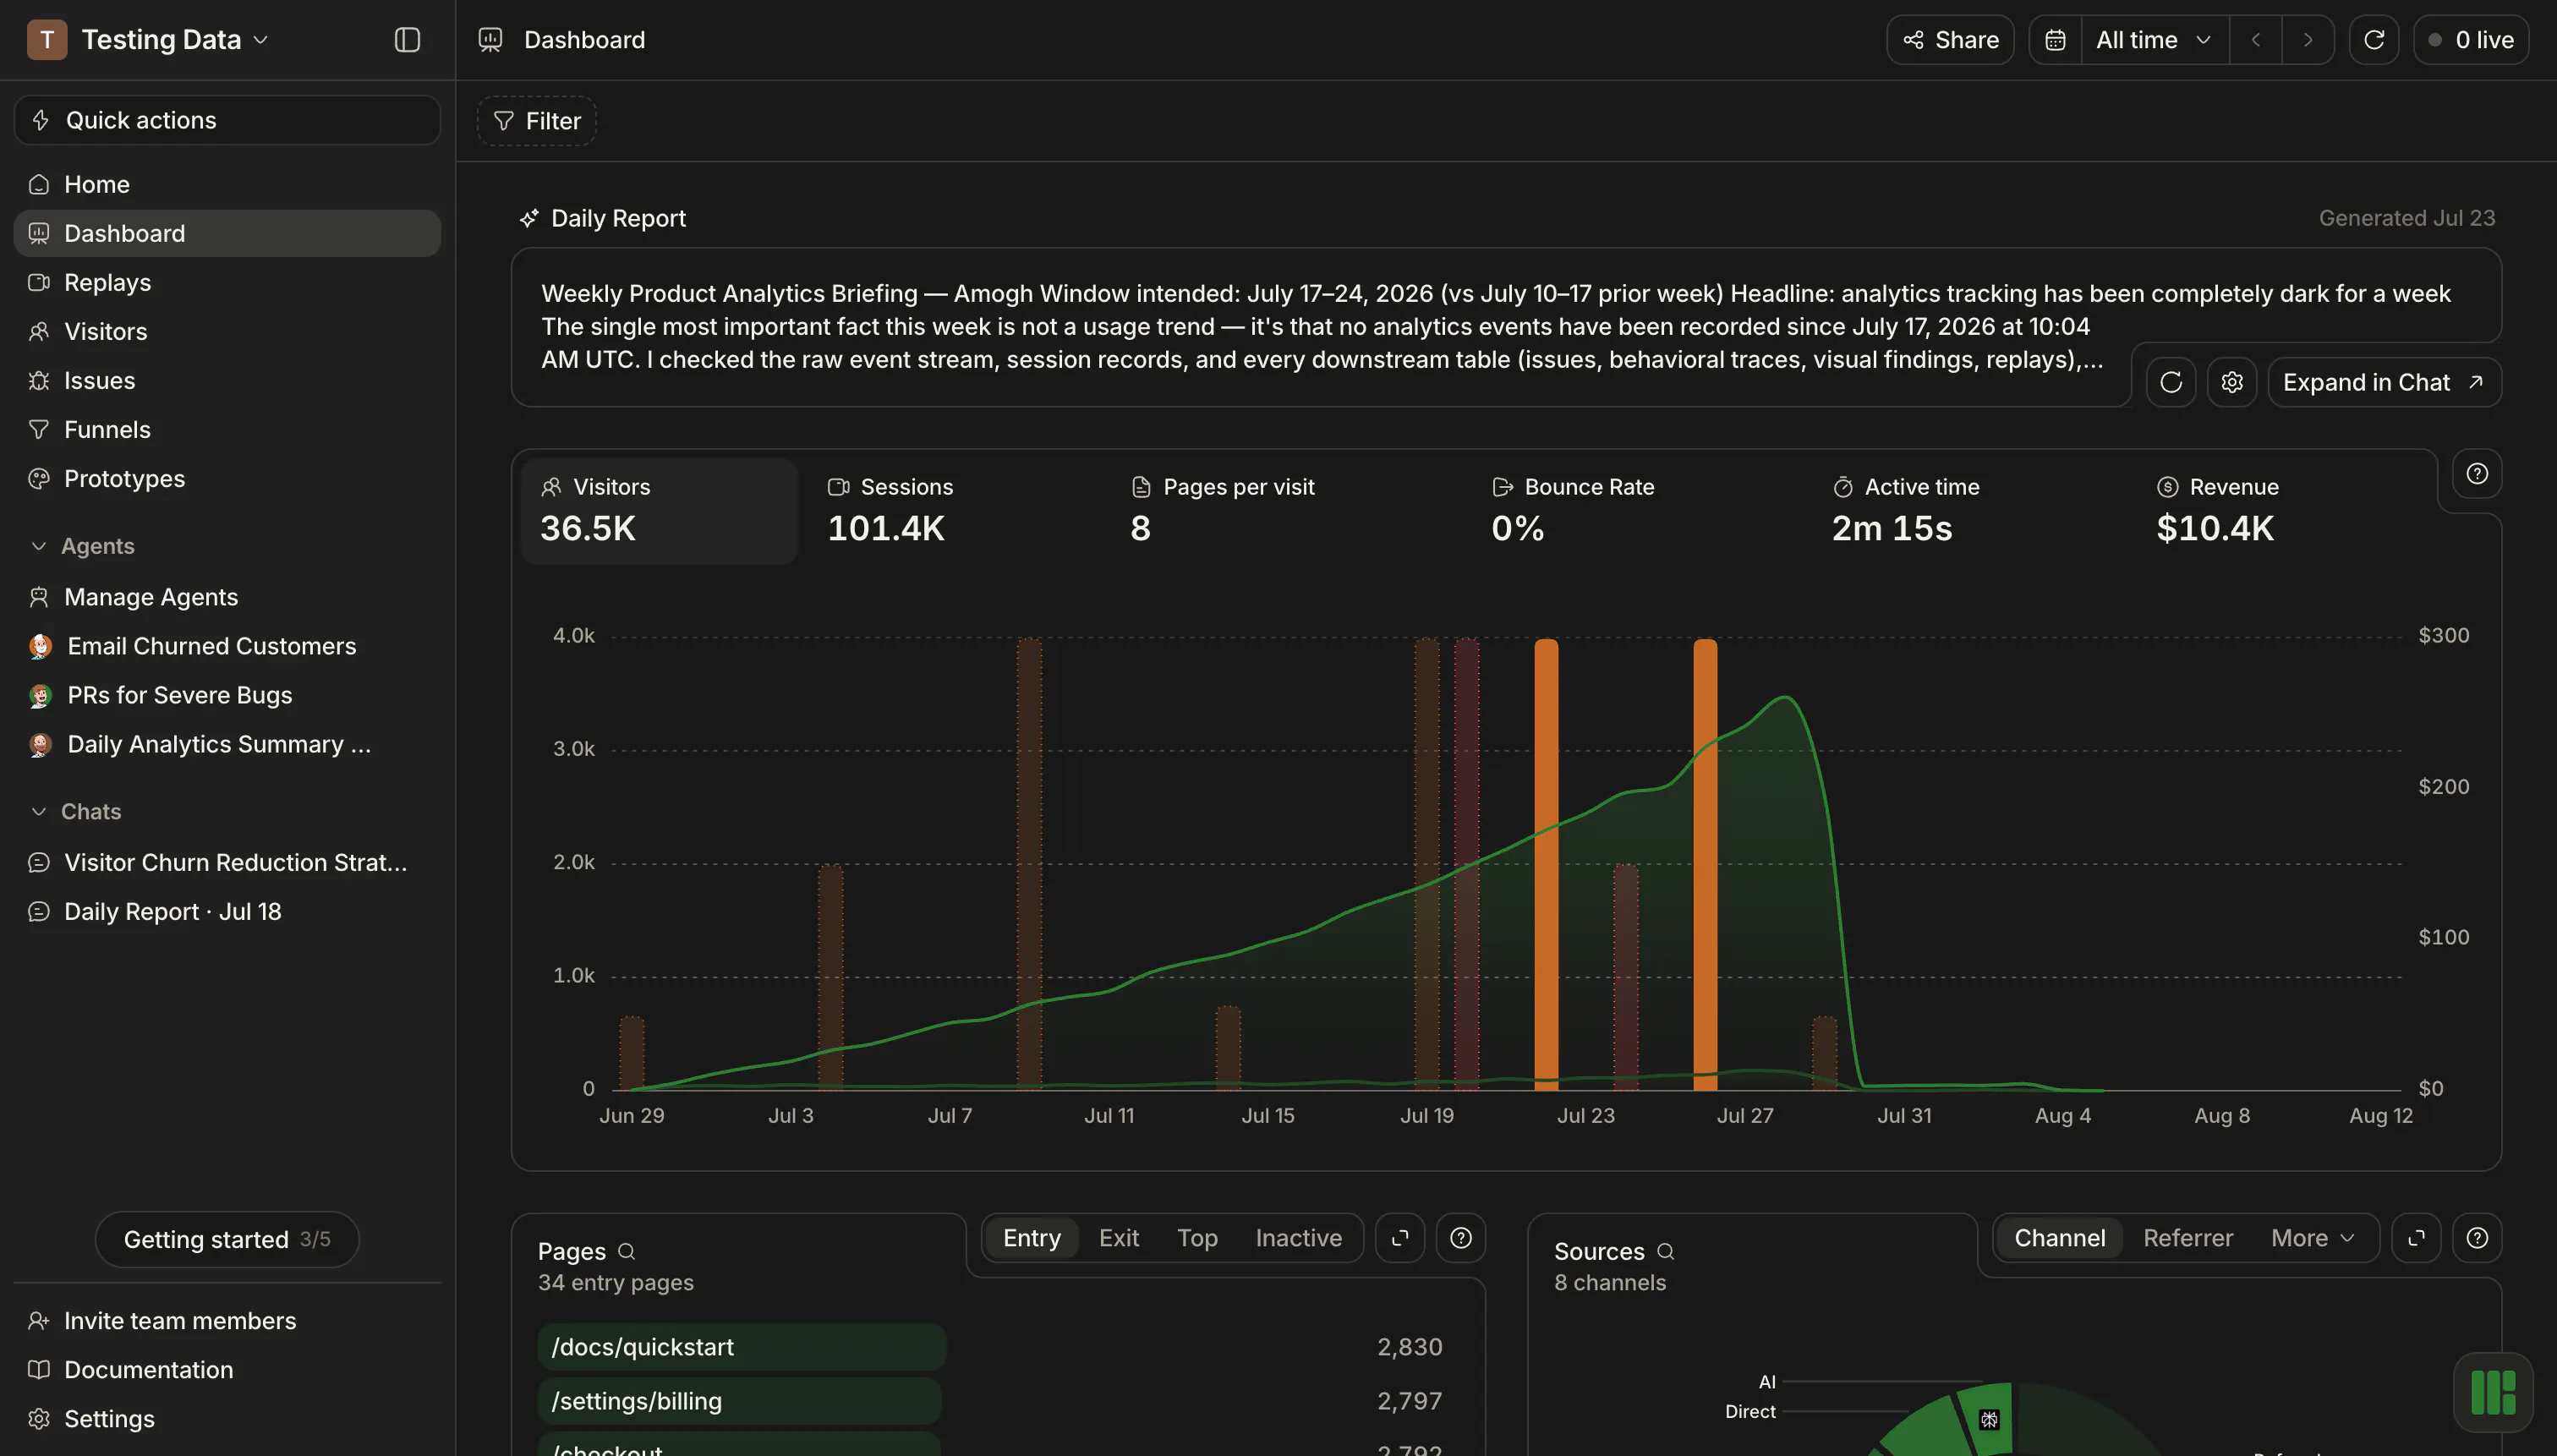Select the Visitors metric card
The width and height of the screenshot is (2557, 1456).
click(659, 511)
